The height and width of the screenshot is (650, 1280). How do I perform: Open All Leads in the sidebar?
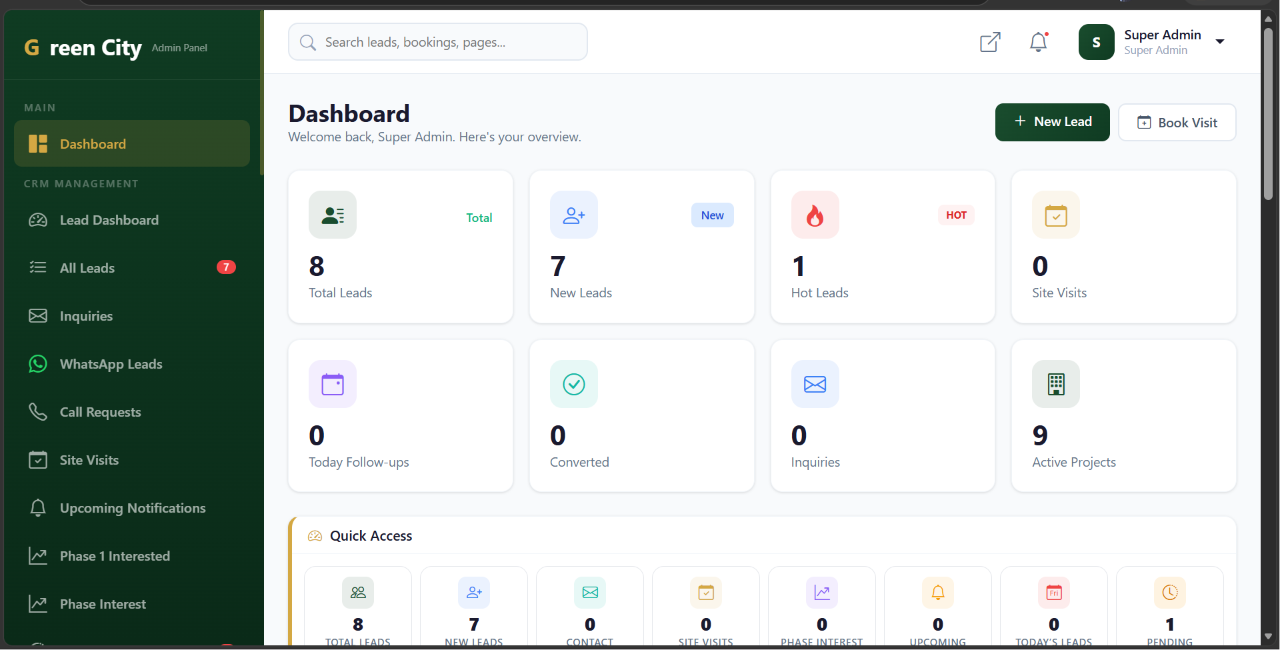132,268
